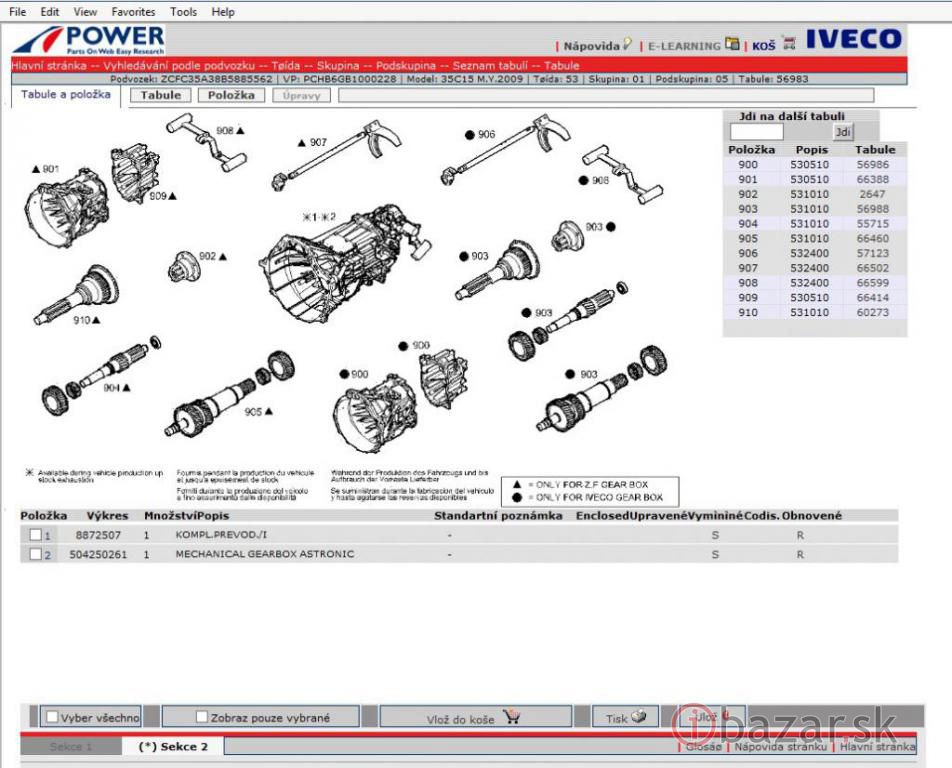Toggle Zobraz pouze vybrané checkbox
This screenshot has width=952, height=768.
tap(202, 717)
